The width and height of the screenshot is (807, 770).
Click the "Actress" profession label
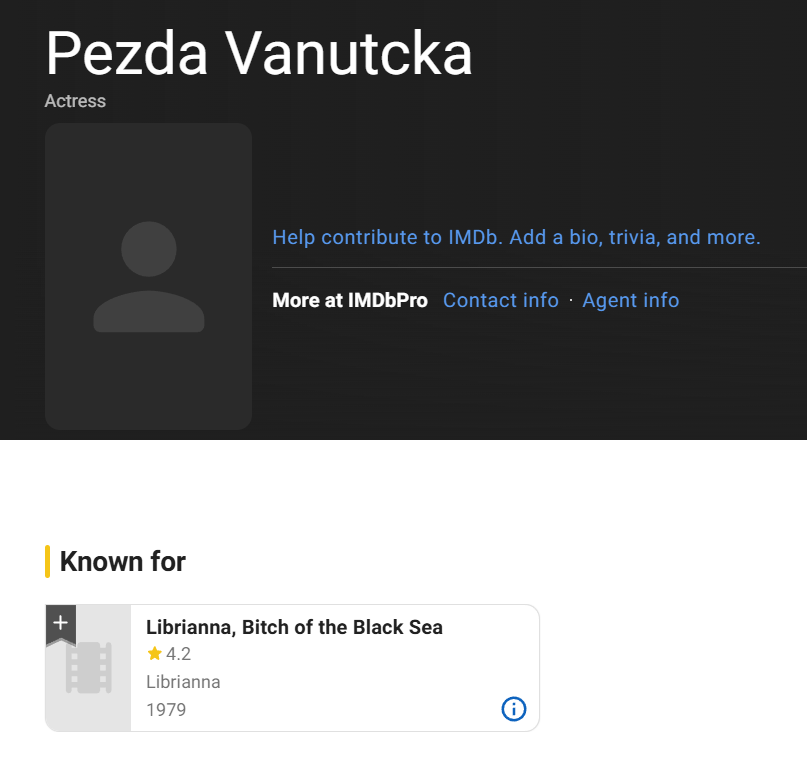(75, 101)
